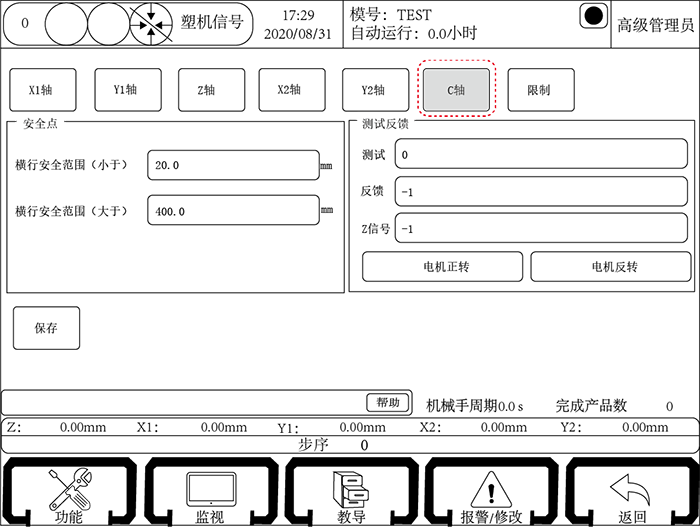This screenshot has width=700, height=527.
Task: Select the Z轴 axis tab
Action: coord(207,90)
